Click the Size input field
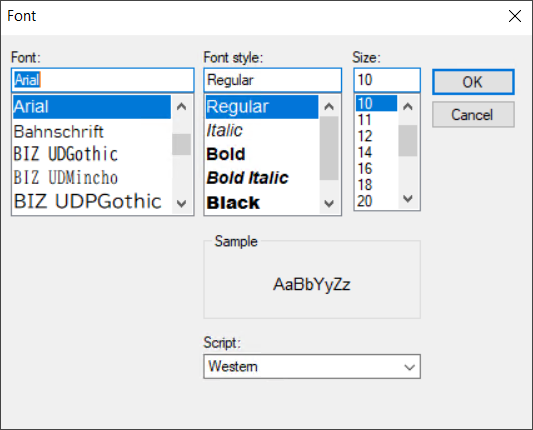The image size is (533, 430). click(387, 80)
